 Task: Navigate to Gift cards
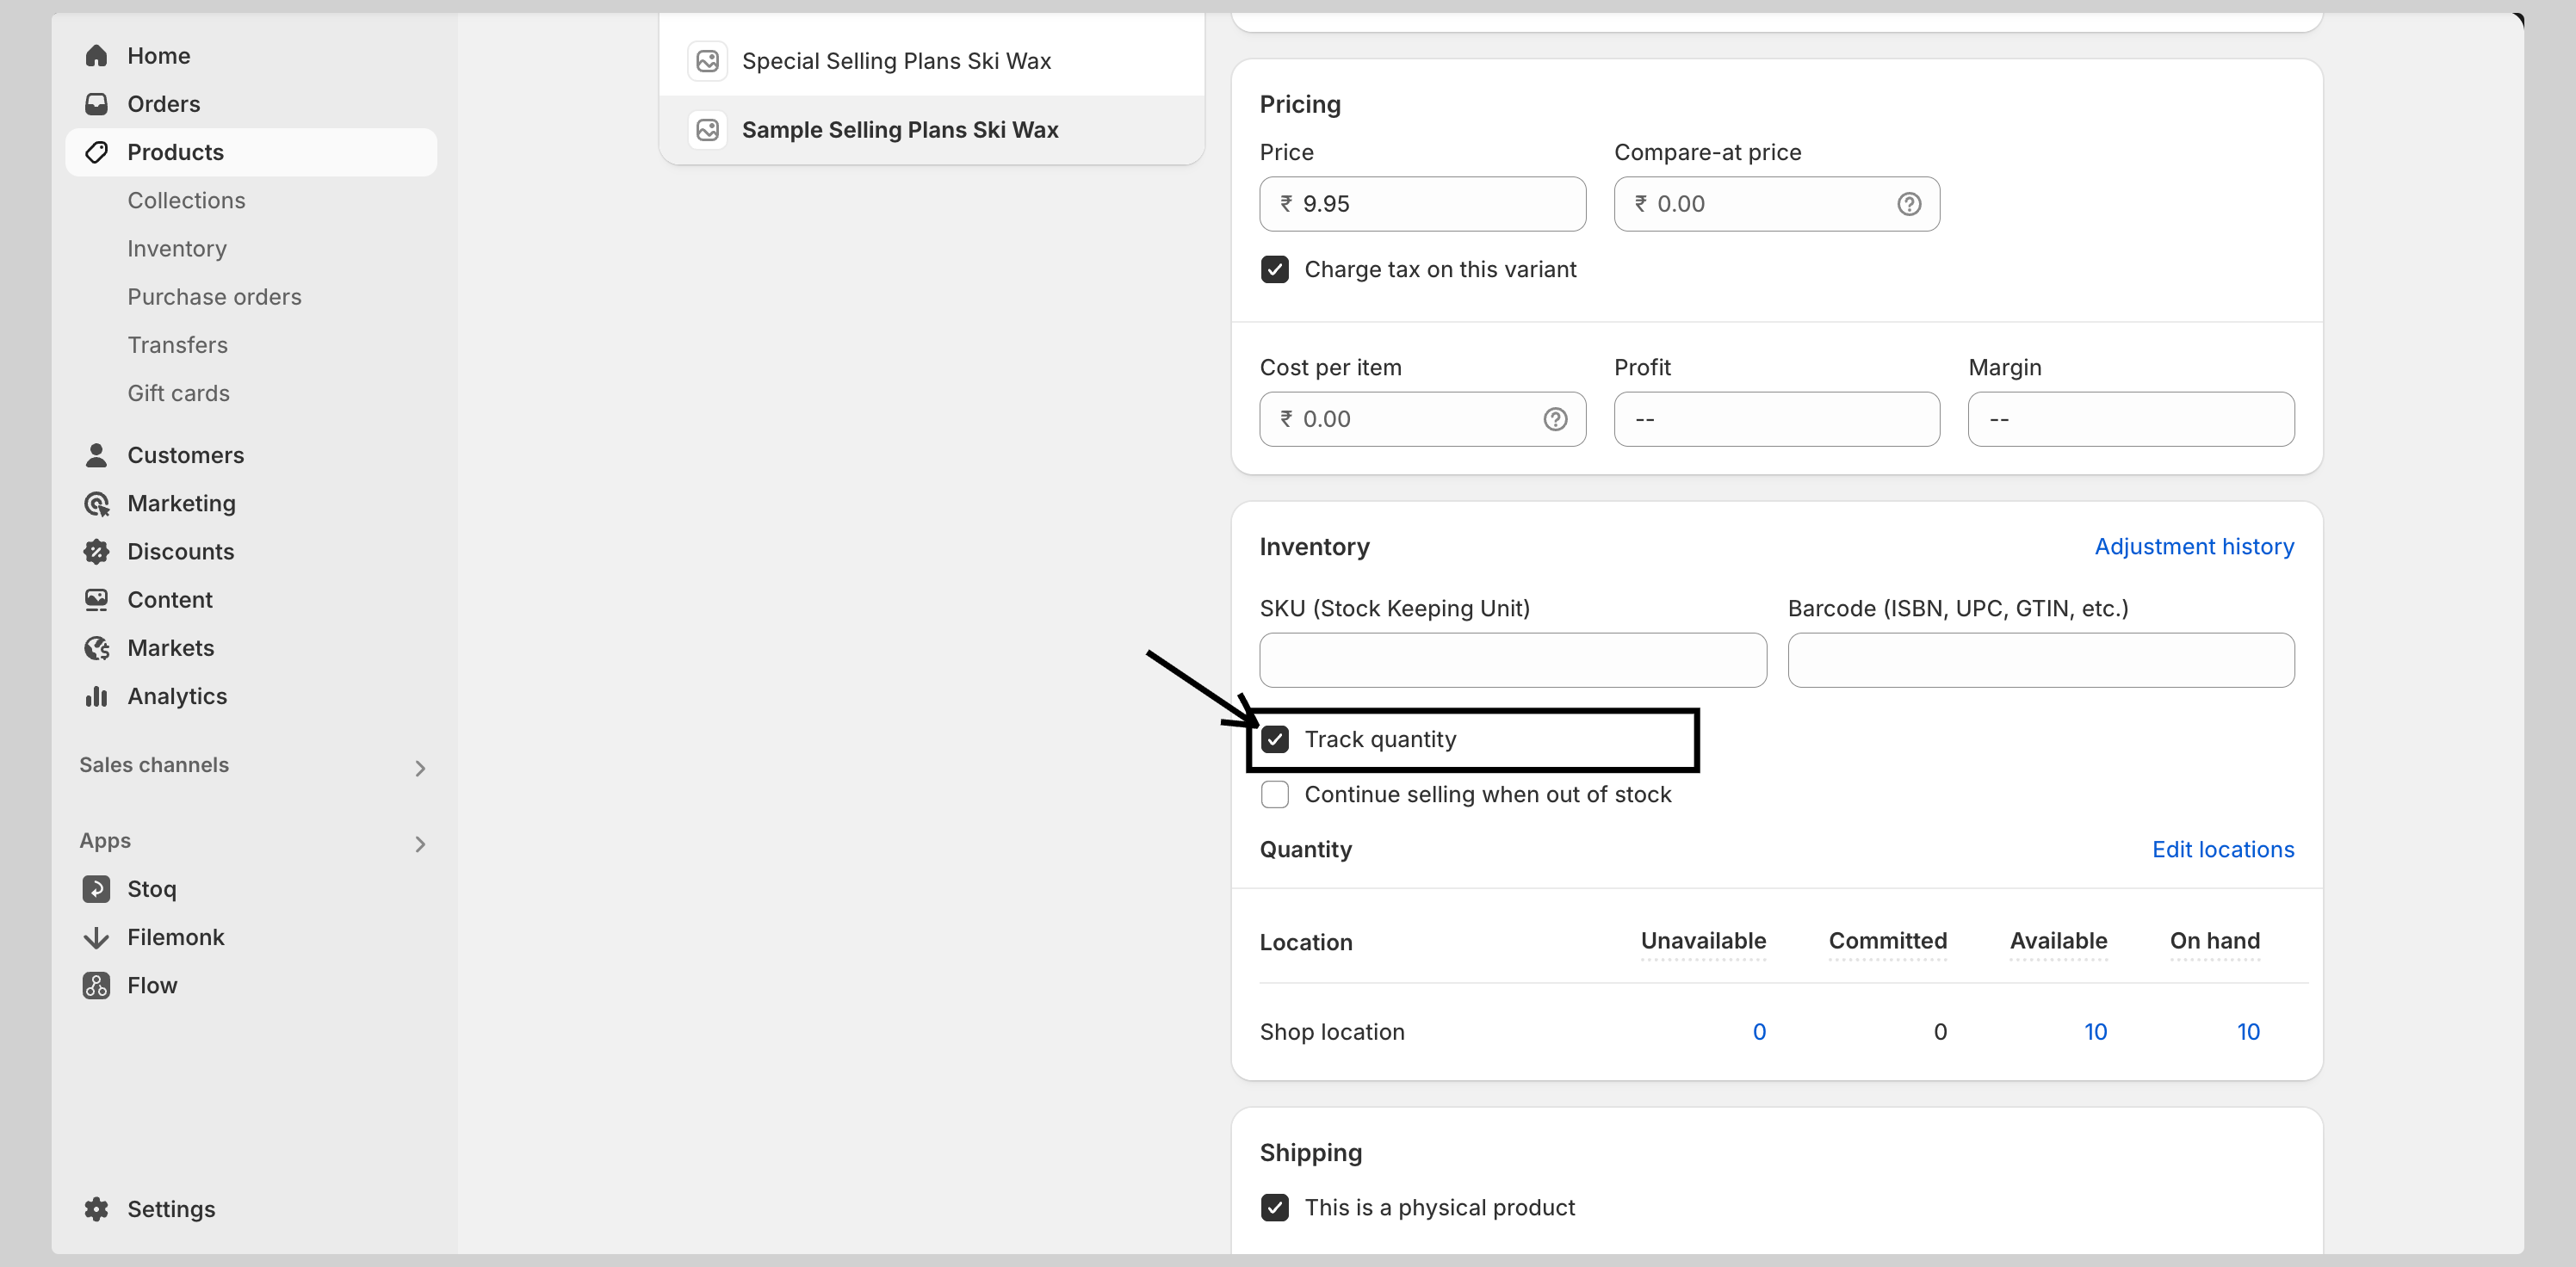click(x=179, y=393)
